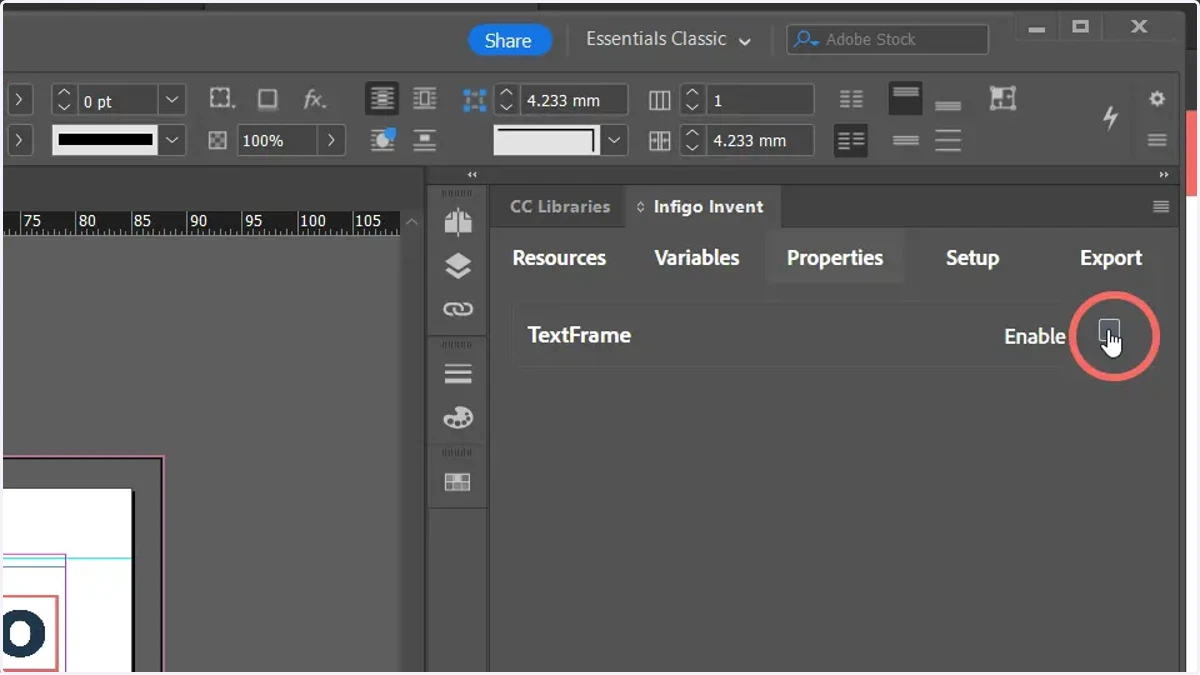Viewport: 1200px width, 675px height.
Task: Open the Infigo Invent panel menu
Action: coord(1161,207)
